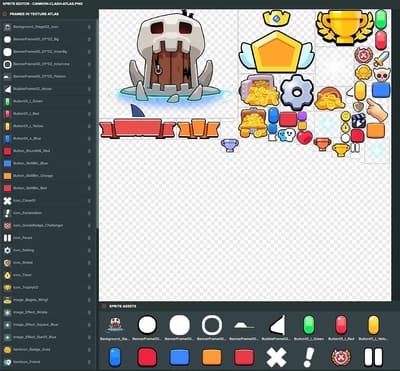This screenshot has height=371, width=400.
Task: Select the white circle banner frame in Sprite Assets
Action: tap(147, 325)
